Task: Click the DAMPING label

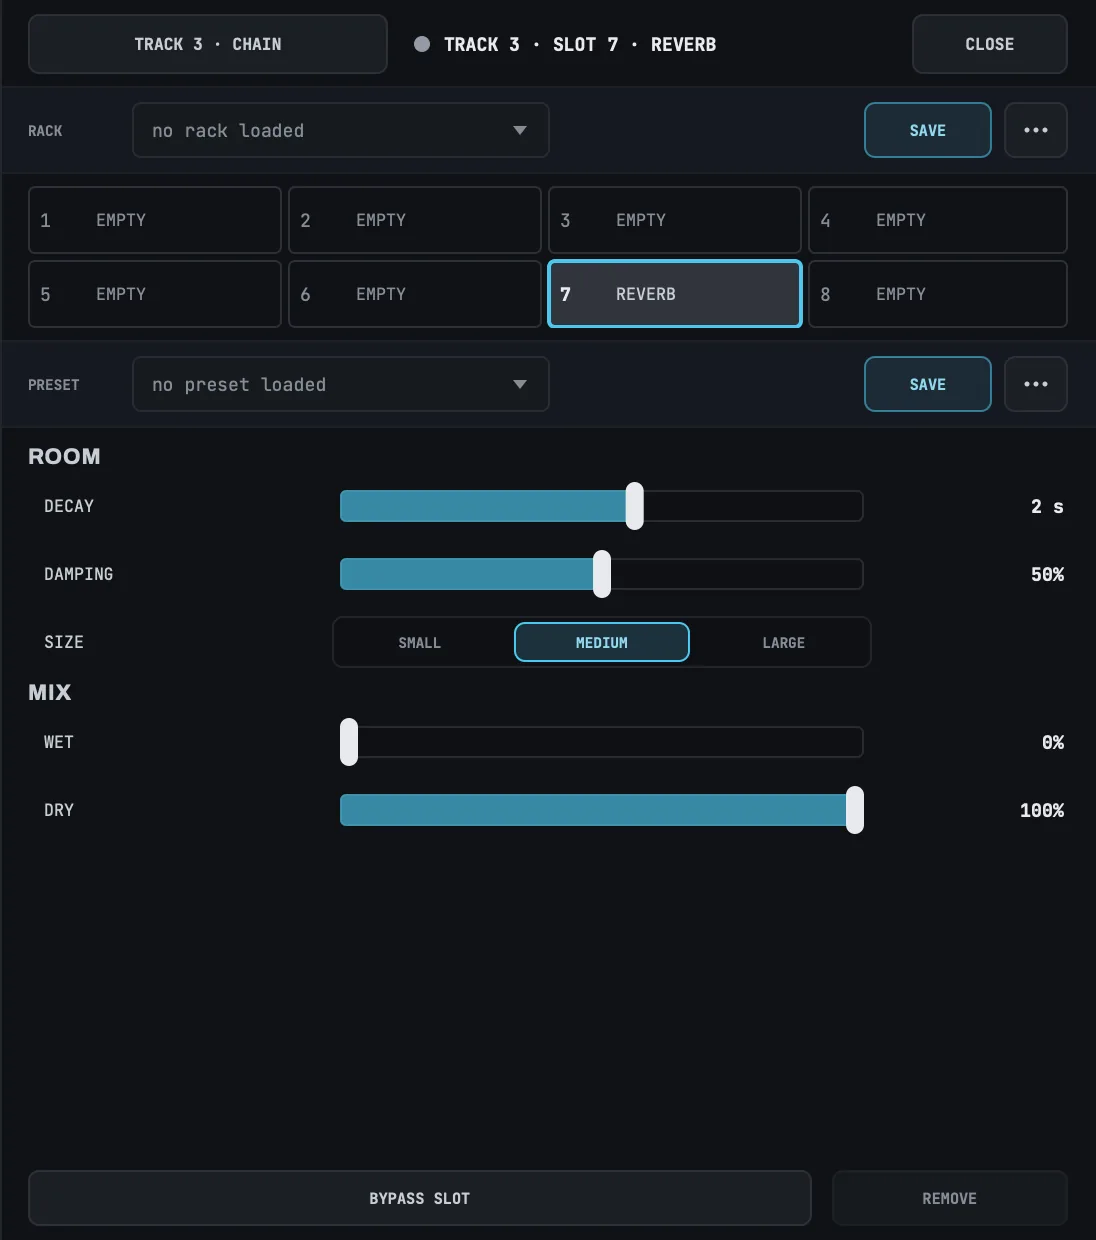Action: tap(79, 574)
